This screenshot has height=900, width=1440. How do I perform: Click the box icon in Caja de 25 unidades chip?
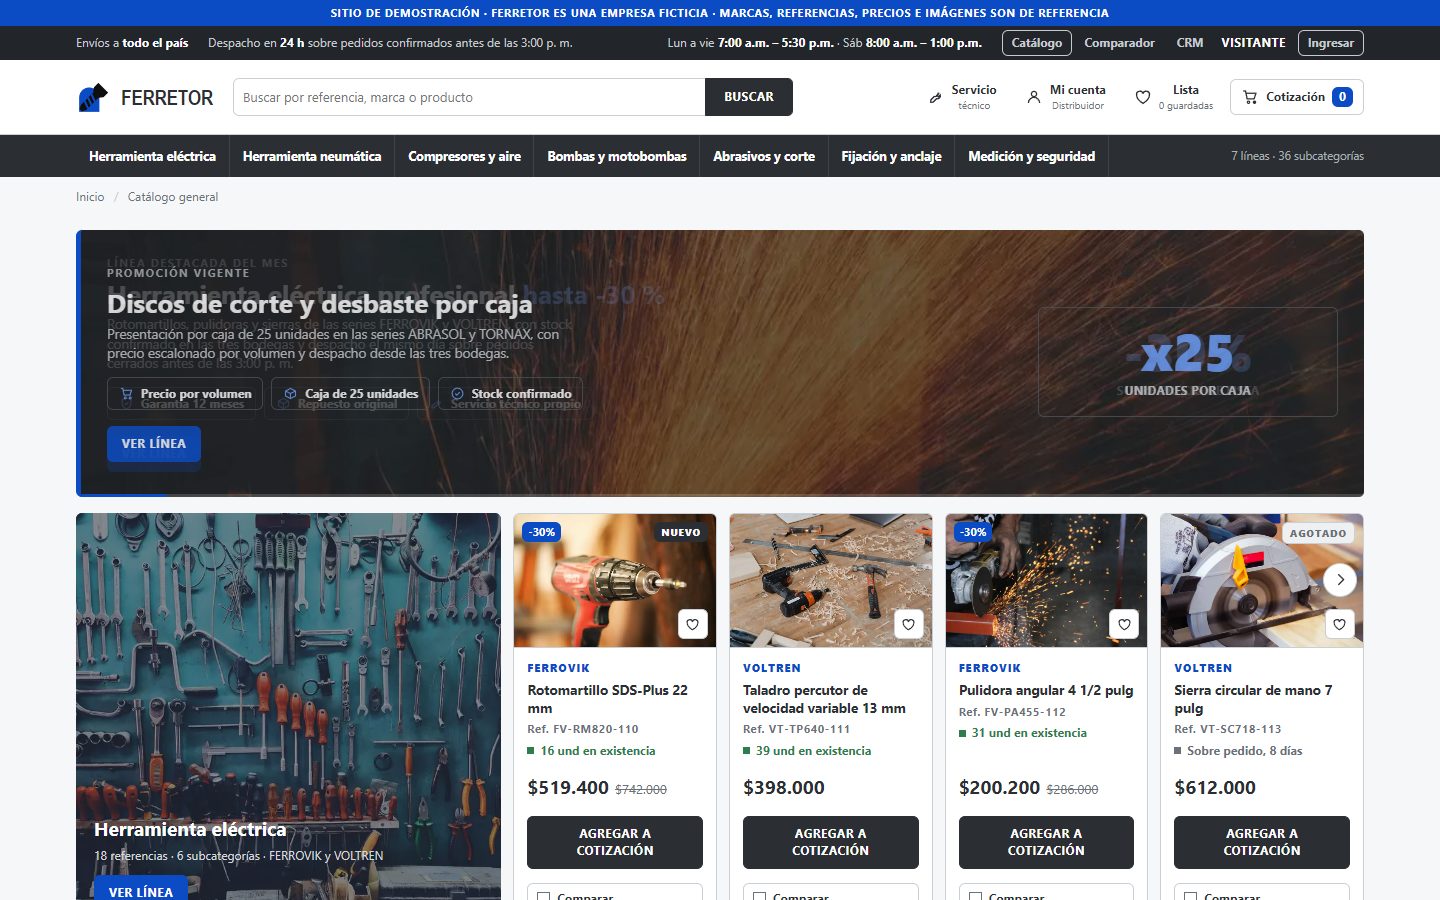[290, 394]
